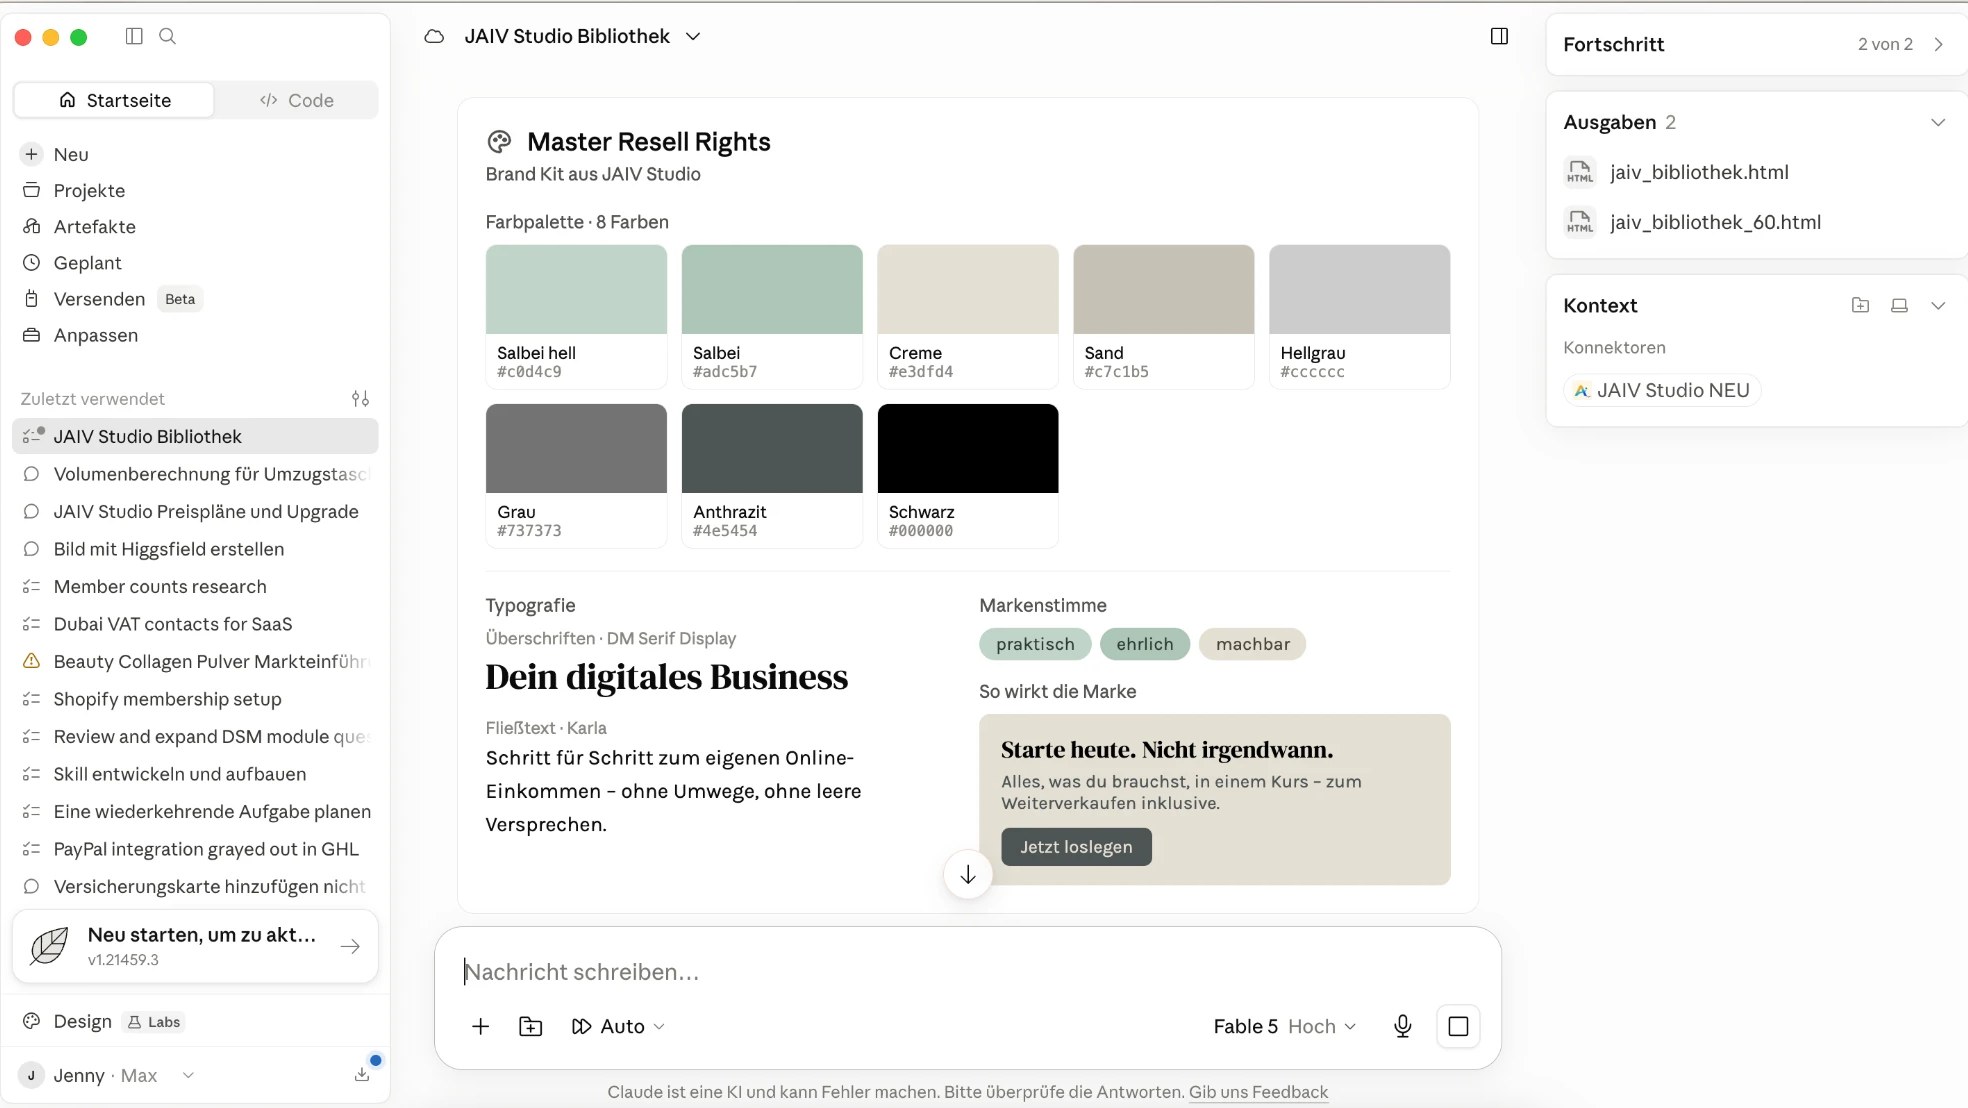This screenshot has width=1968, height=1108.
Task: Click download icon near user profile
Action: click(x=362, y=1075)
